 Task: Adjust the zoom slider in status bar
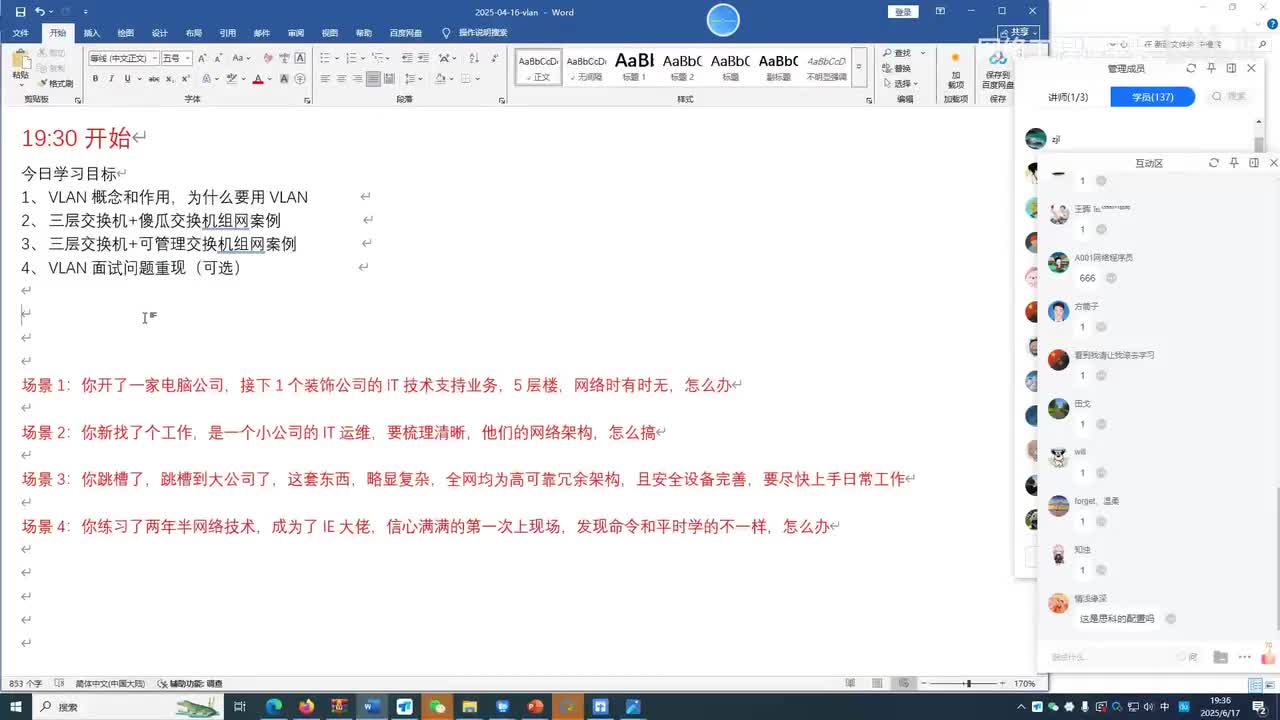click(968, 684)
